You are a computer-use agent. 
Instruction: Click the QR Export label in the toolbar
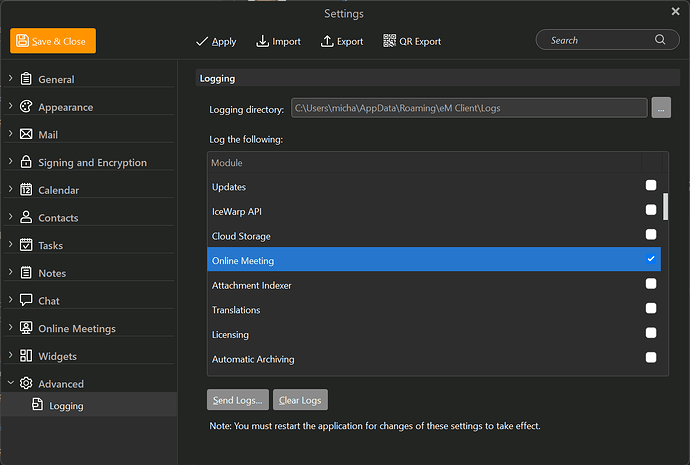click(x=420, y=41)
